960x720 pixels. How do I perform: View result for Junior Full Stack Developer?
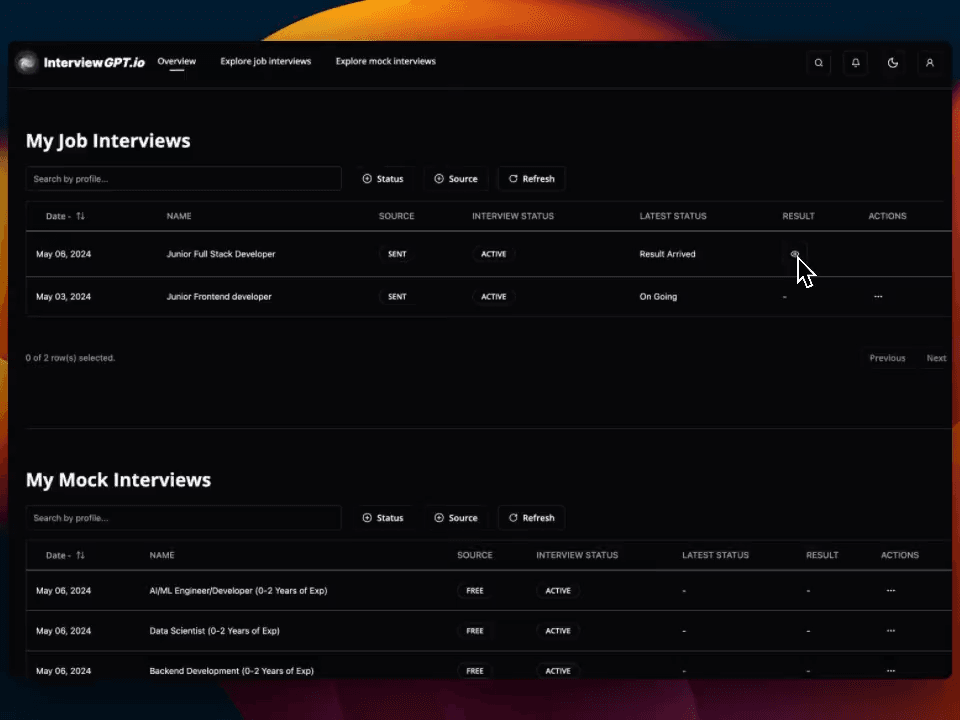(x=795, y=254)
